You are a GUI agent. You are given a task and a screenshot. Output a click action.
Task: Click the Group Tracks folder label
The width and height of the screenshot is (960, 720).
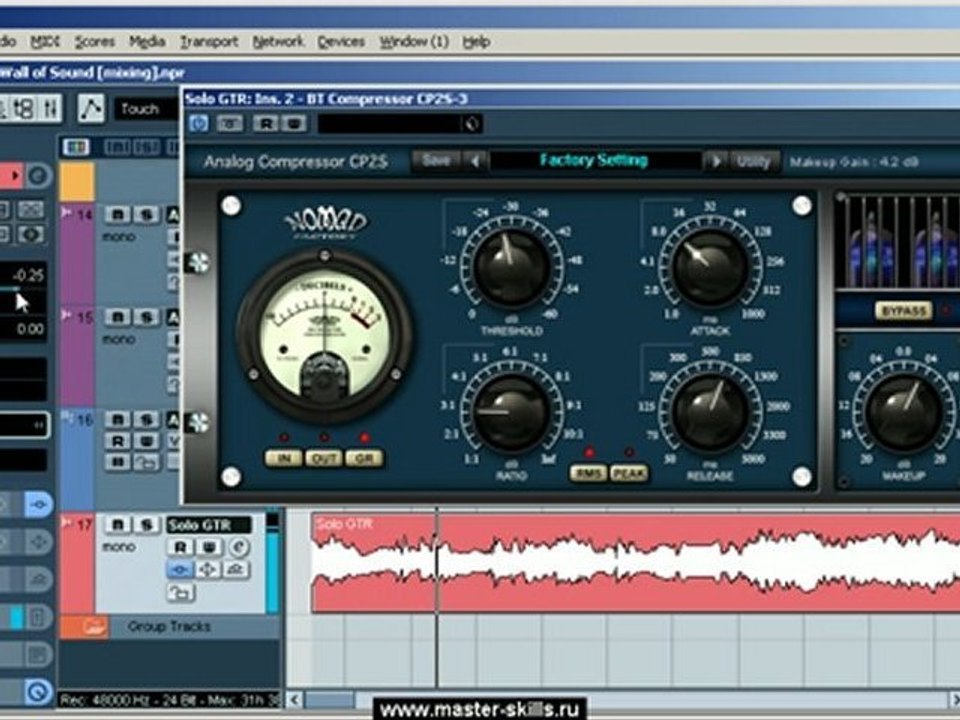coord(169,626)
